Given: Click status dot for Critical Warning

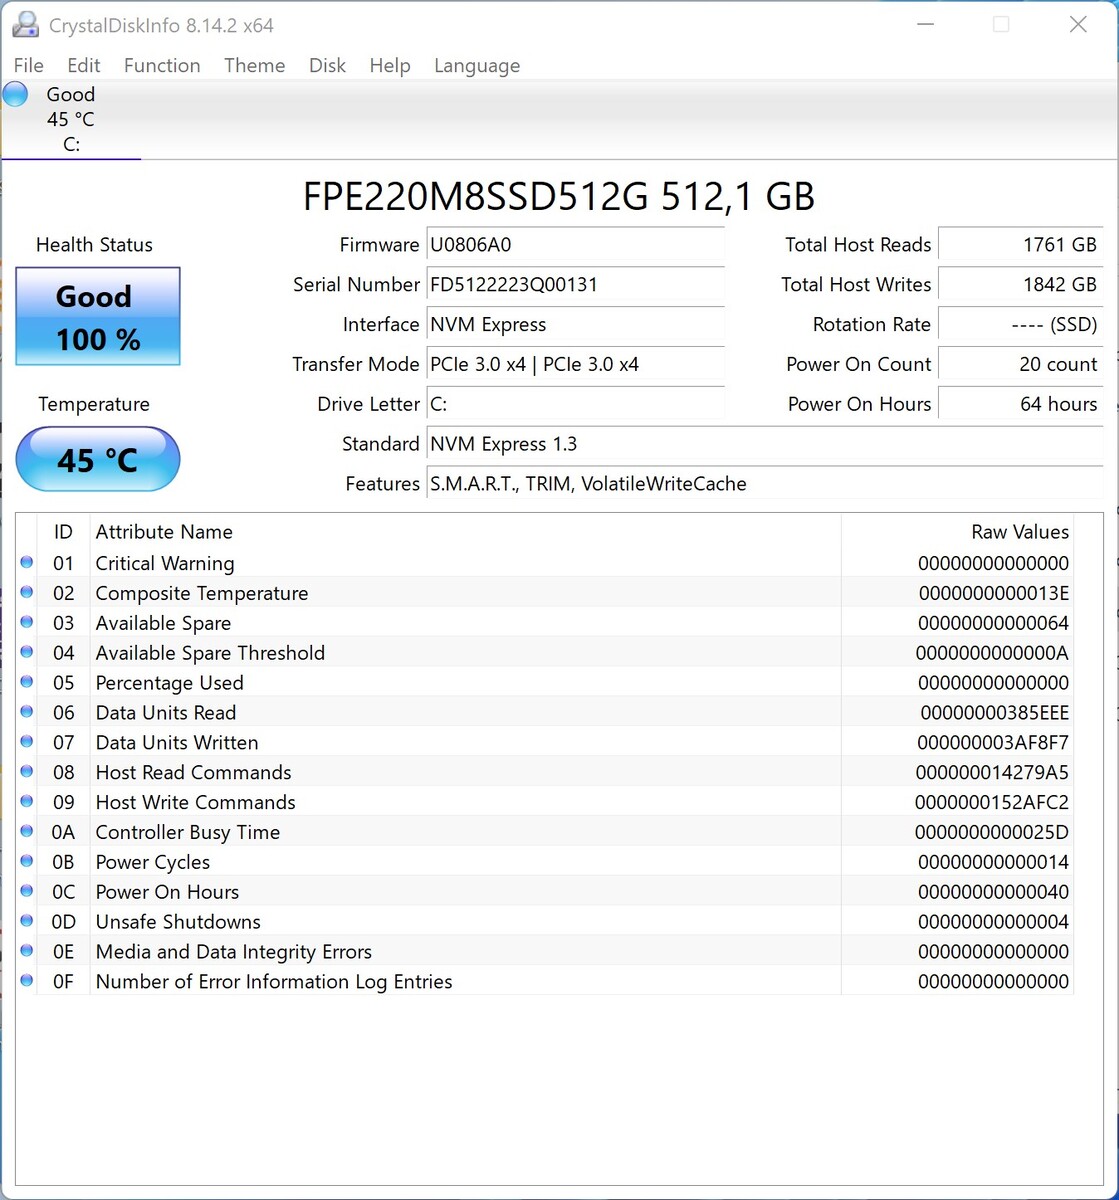Looking at the screenshot, I should (27, 563).
